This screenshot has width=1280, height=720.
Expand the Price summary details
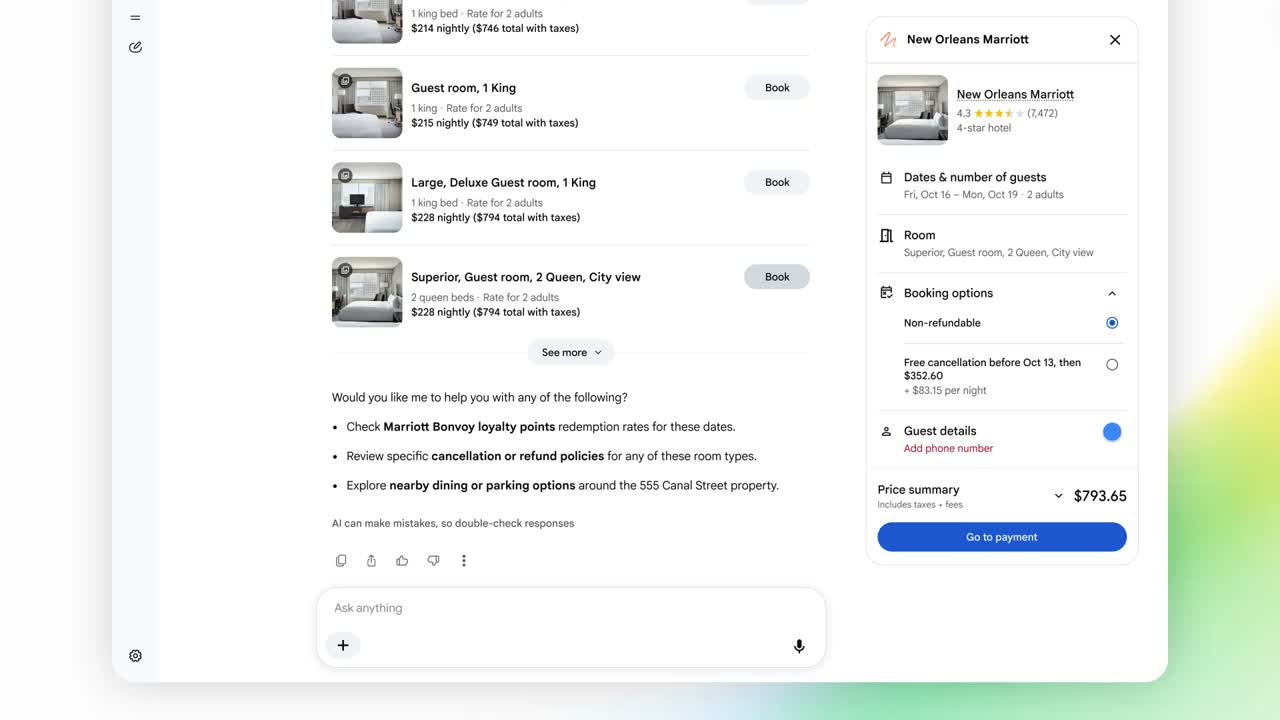click(x=1059, y=496)
